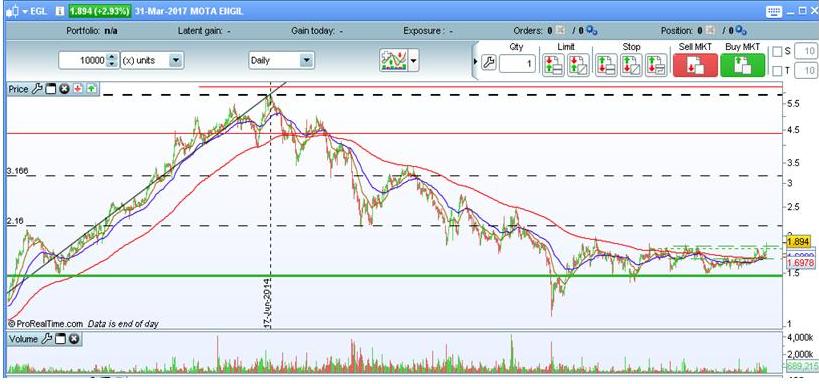The width and height of the screenshot is (819, 384).
Task: Click the Qty input field
Action: (517, 64)
